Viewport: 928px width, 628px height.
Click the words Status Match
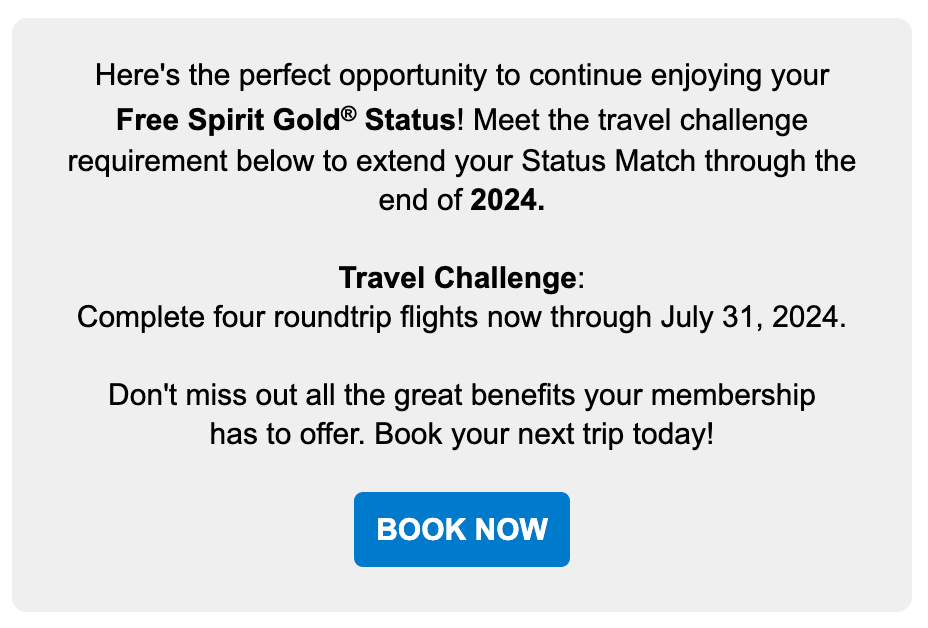coord(608,161)
